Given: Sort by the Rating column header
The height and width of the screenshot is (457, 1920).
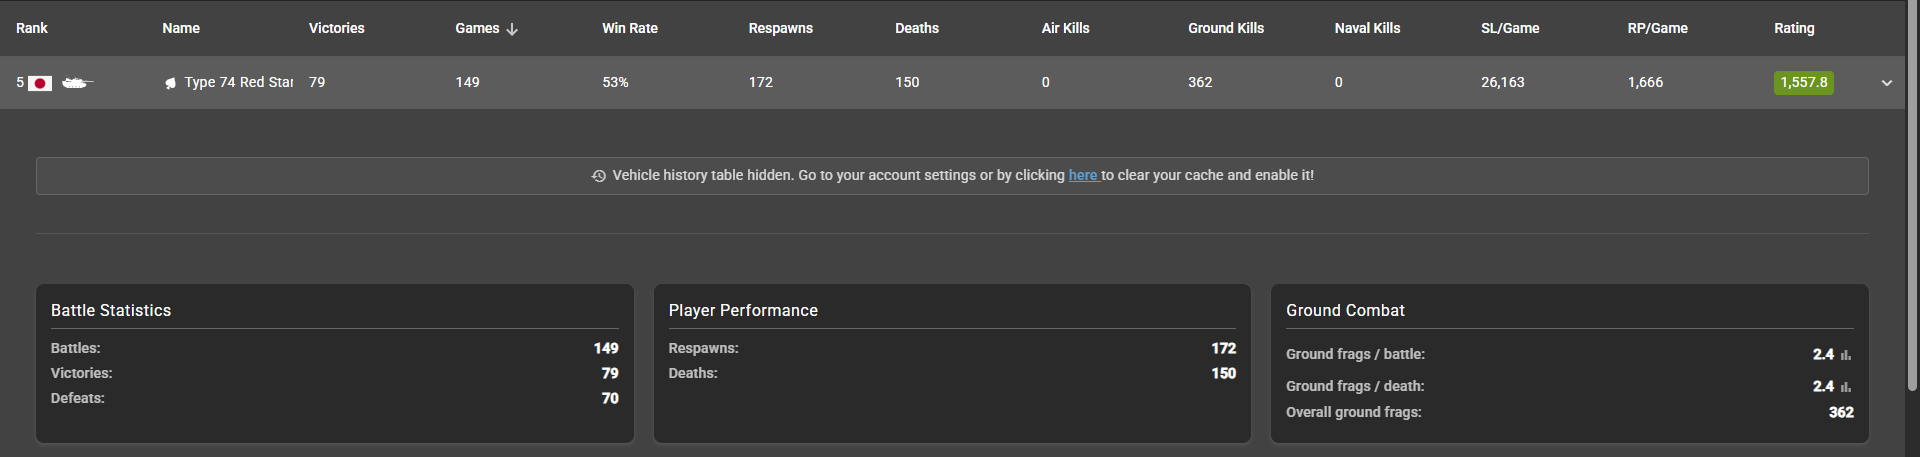Looking at the screenshot, I should [1794, 28].
